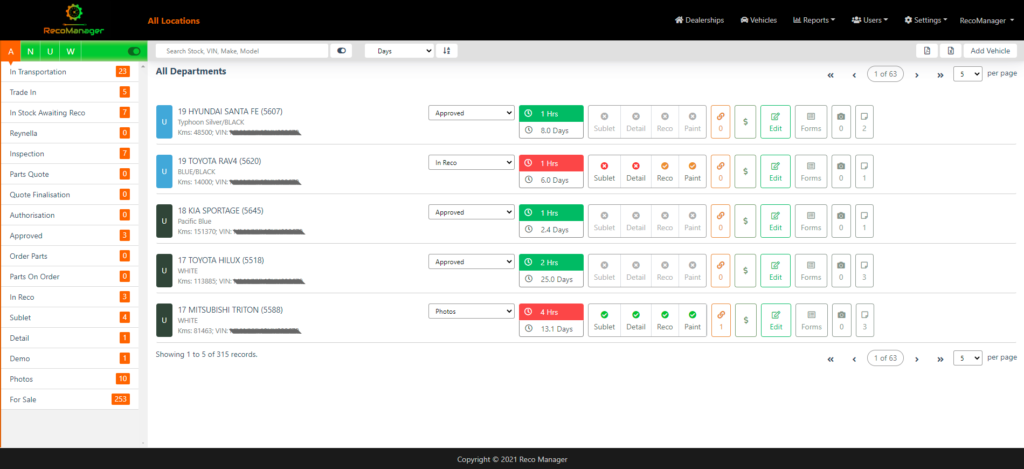The image size is (1024, 469).
Task: Select the N tab in sidebar
Action: click(30, 52)
